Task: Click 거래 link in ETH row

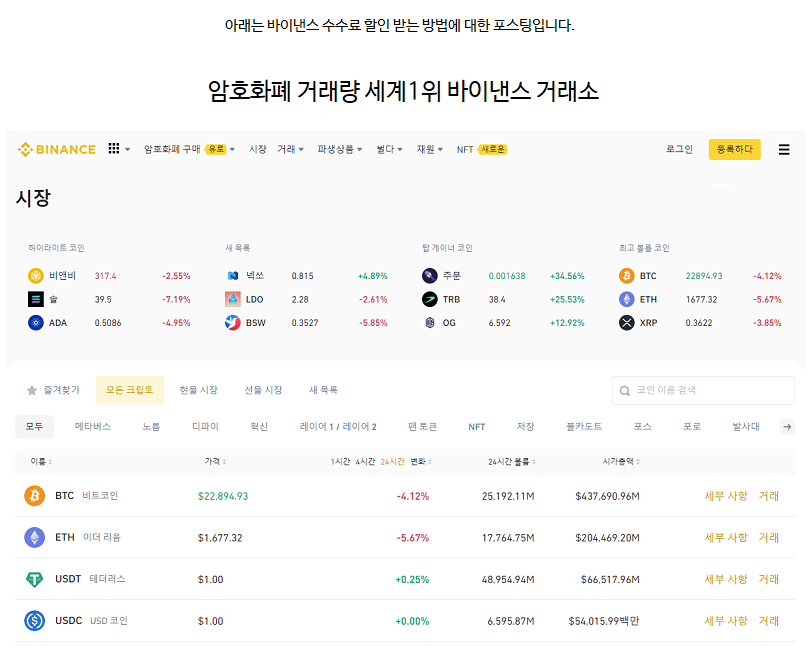Action: [x=768, y=537]
